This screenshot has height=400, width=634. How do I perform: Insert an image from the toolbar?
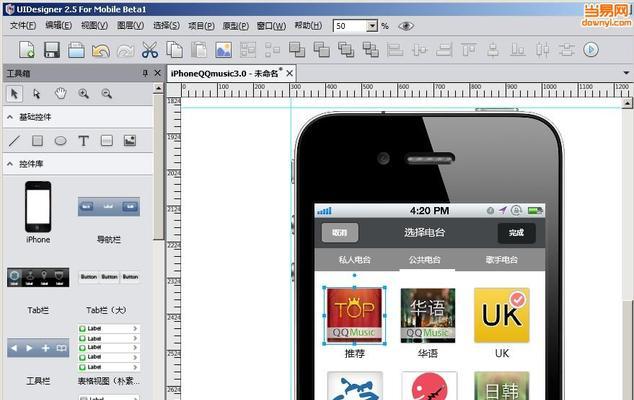tap(224, 50)
